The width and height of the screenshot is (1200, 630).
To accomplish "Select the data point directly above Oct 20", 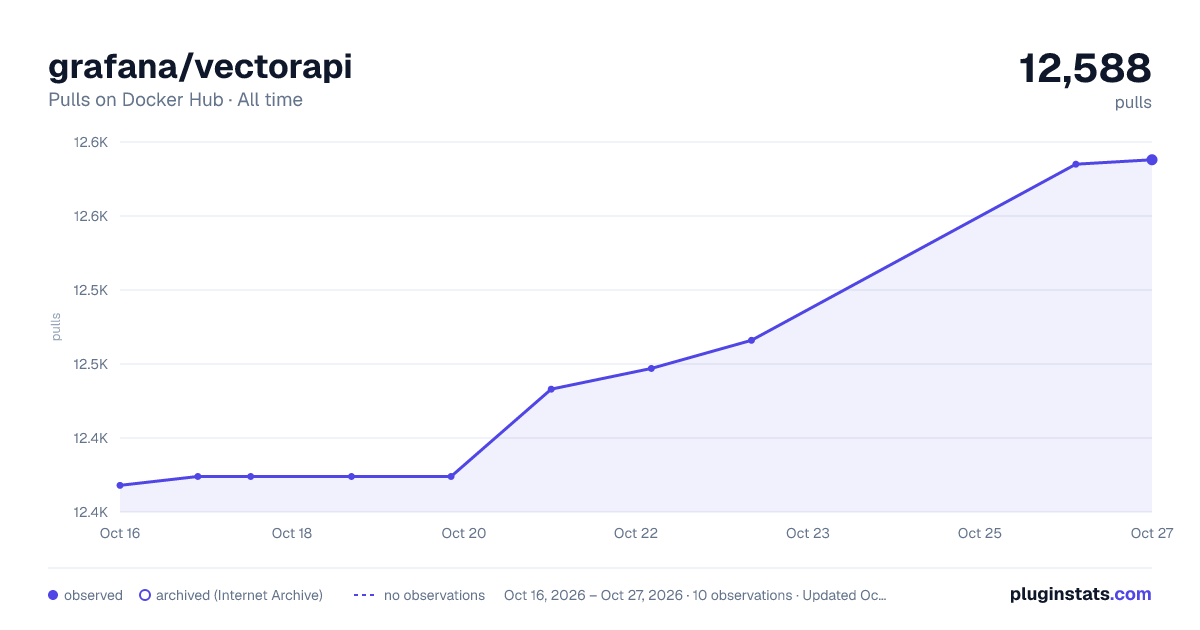I will (451, 476).
